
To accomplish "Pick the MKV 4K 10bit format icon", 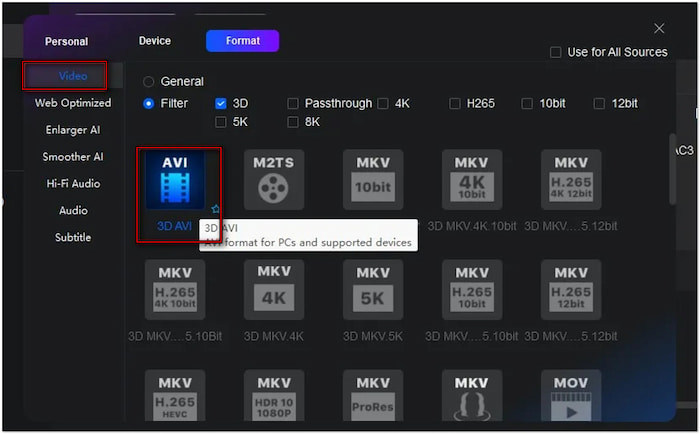I will [x=472, y=180].
